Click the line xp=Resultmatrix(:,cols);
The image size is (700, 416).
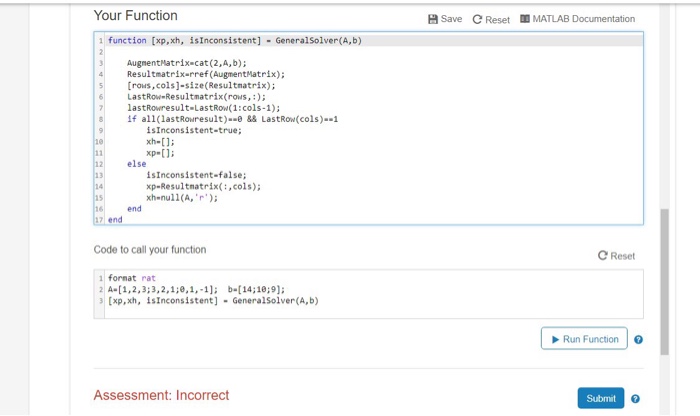pos(204,186)
